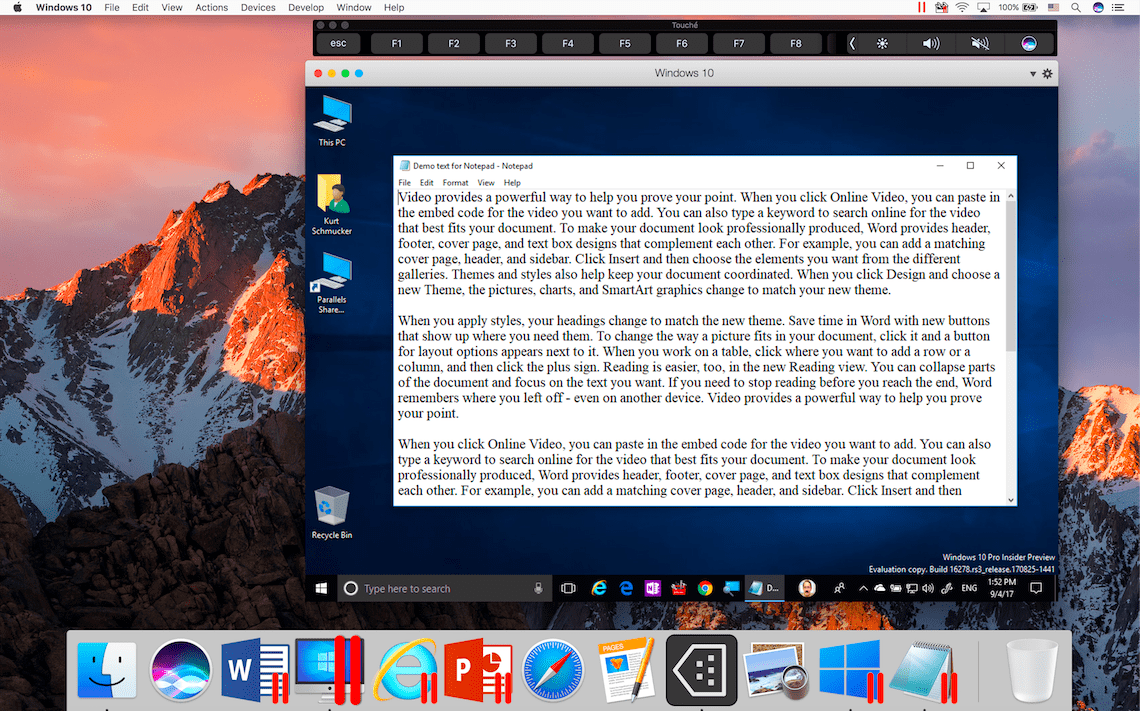Open the Notepad Format menu
Viewport: 1140px width, 711px height.
pos(455,182)
